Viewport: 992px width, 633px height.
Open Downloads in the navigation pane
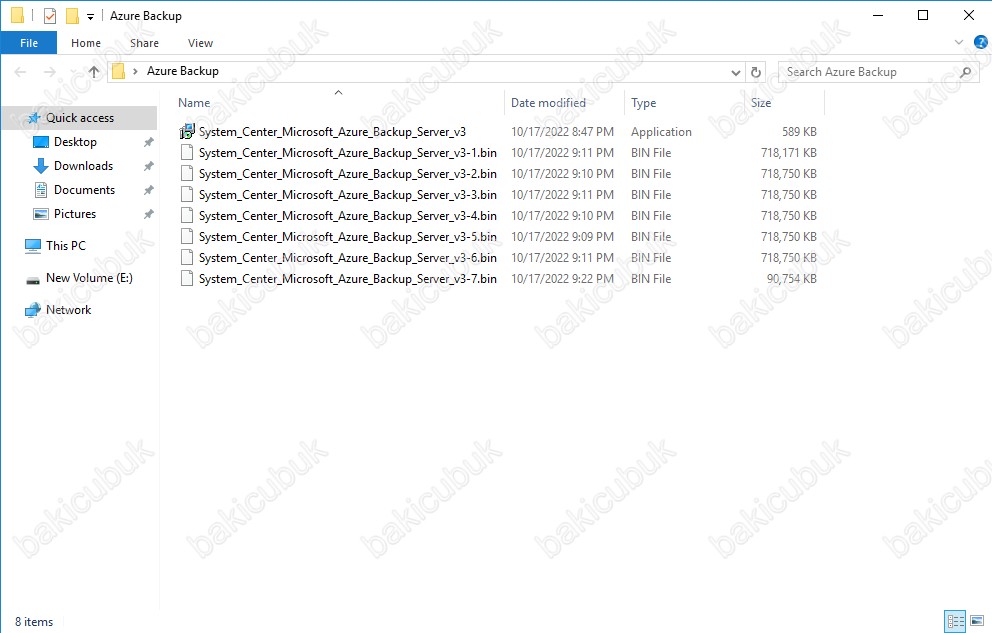[84, 166]
